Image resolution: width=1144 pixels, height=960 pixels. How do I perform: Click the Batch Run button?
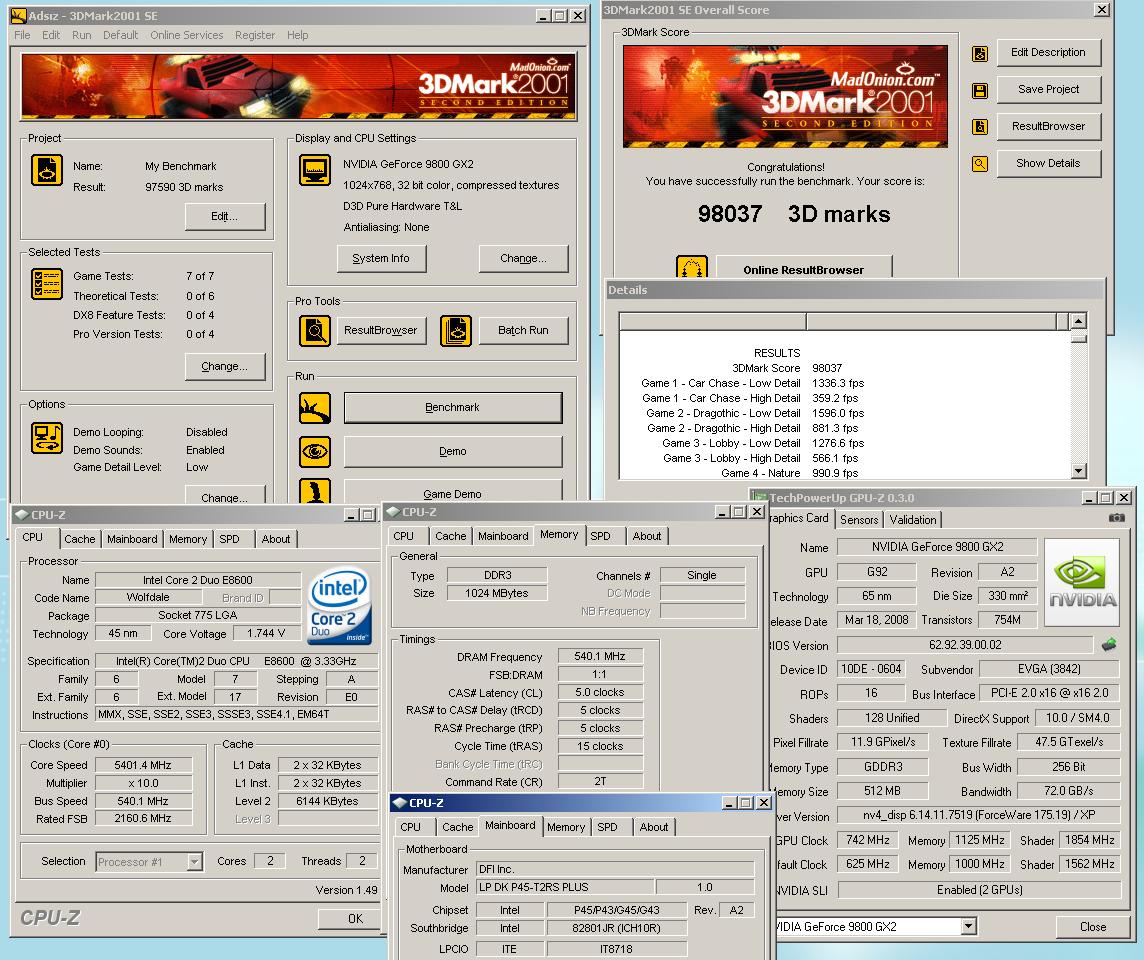click(x=523, y=330)
